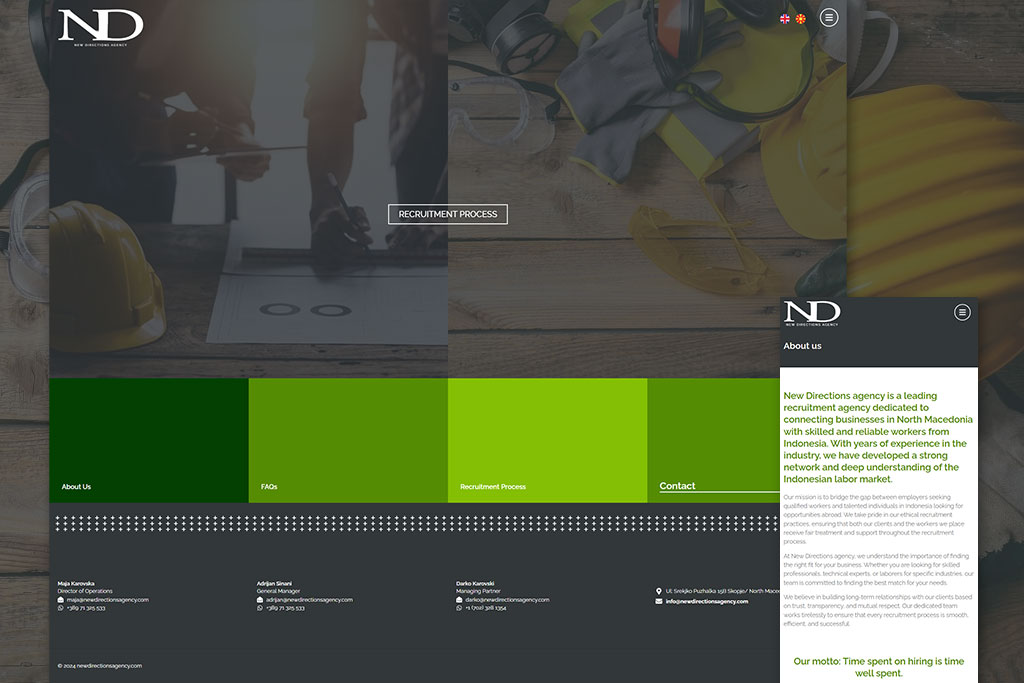Screen dimensions: 1024x683
Task: Switch language with the UK flag
Action: tap(785, 19)
